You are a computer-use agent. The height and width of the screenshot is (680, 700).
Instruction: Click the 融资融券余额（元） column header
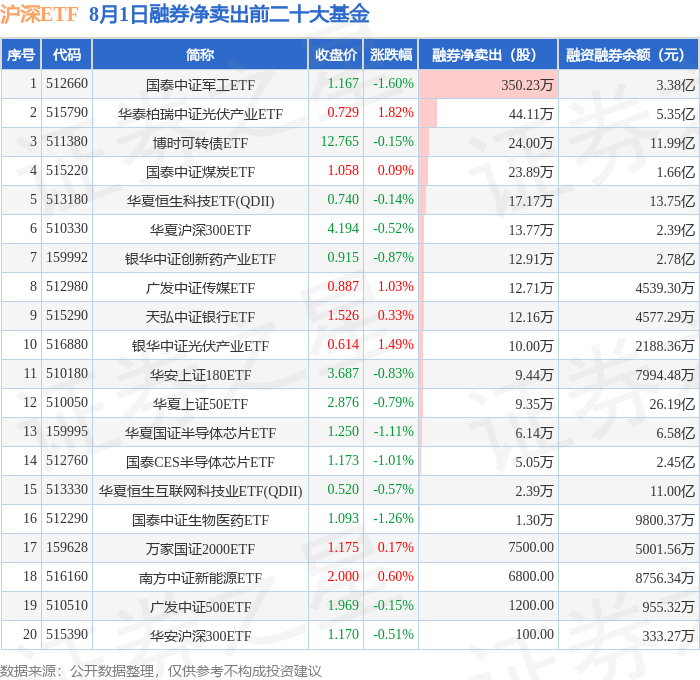tap(629, 54)
